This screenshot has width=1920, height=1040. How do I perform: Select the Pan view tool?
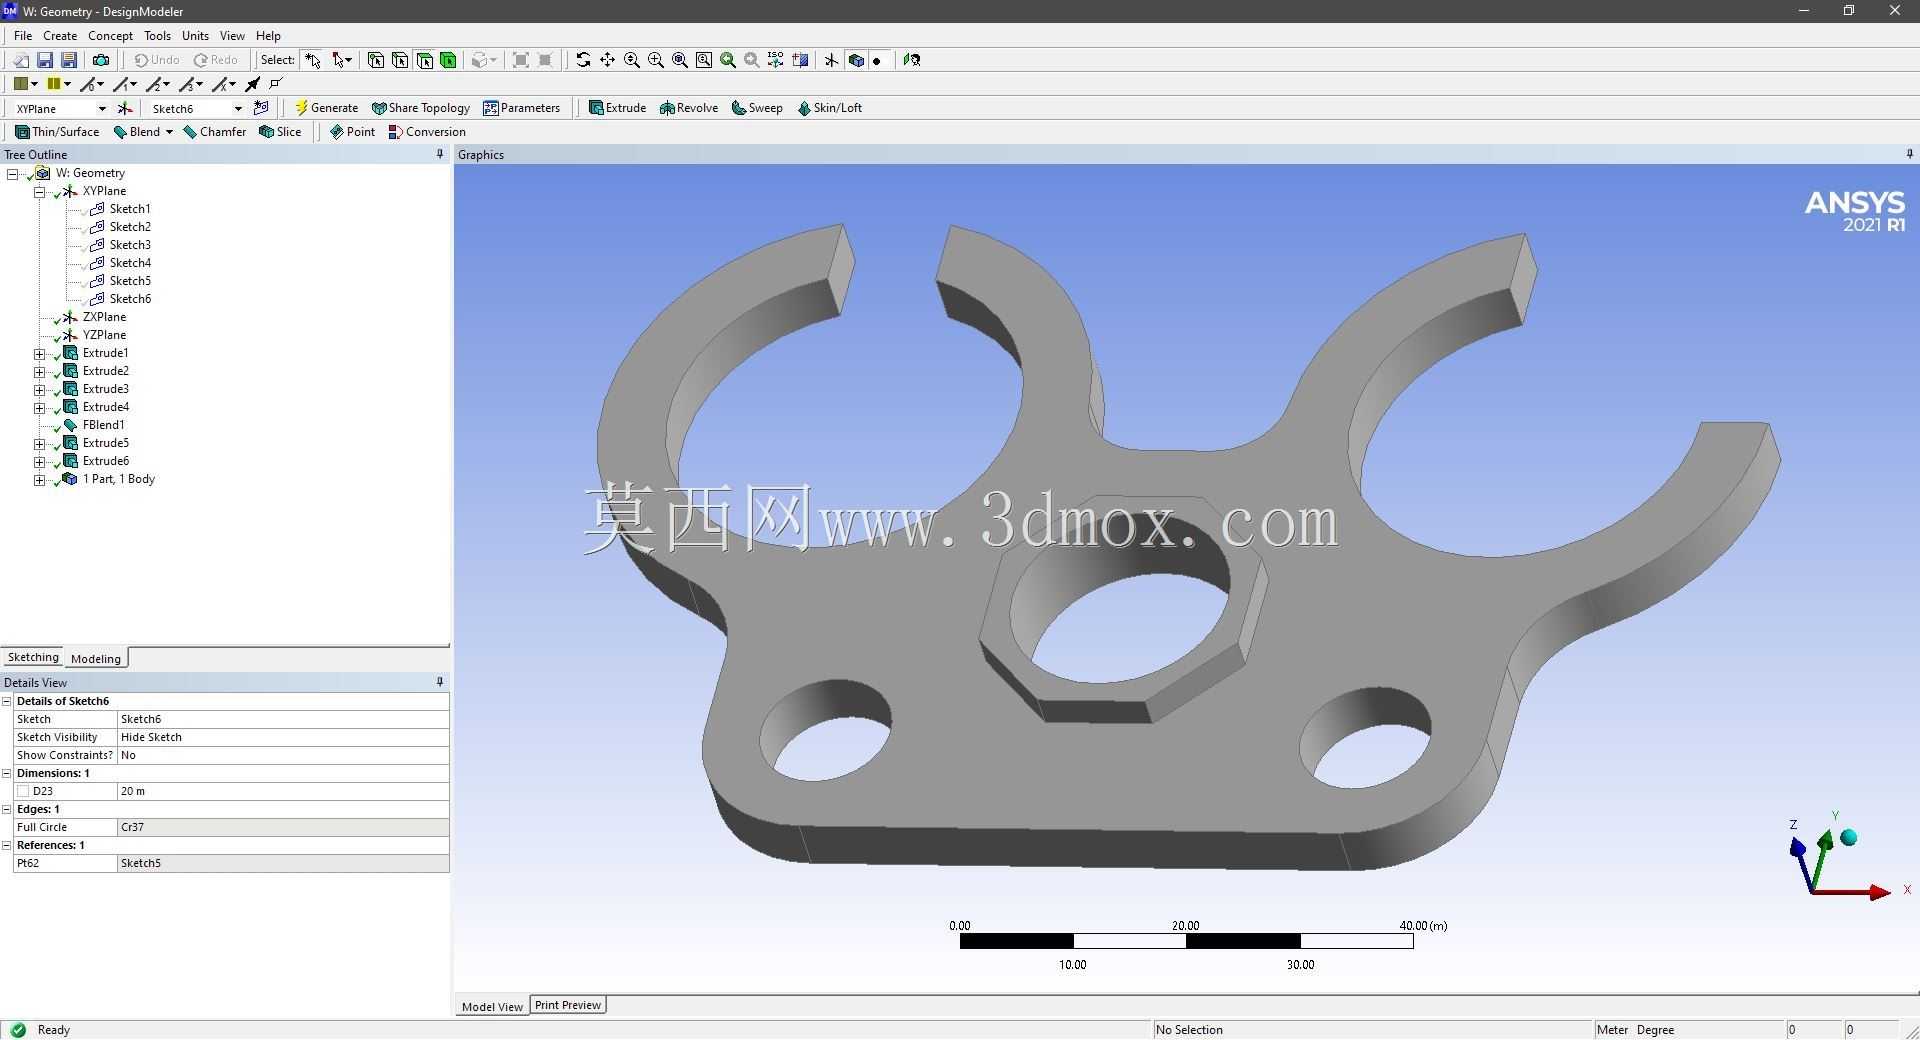pyautogui.click(x=607, y=60)
